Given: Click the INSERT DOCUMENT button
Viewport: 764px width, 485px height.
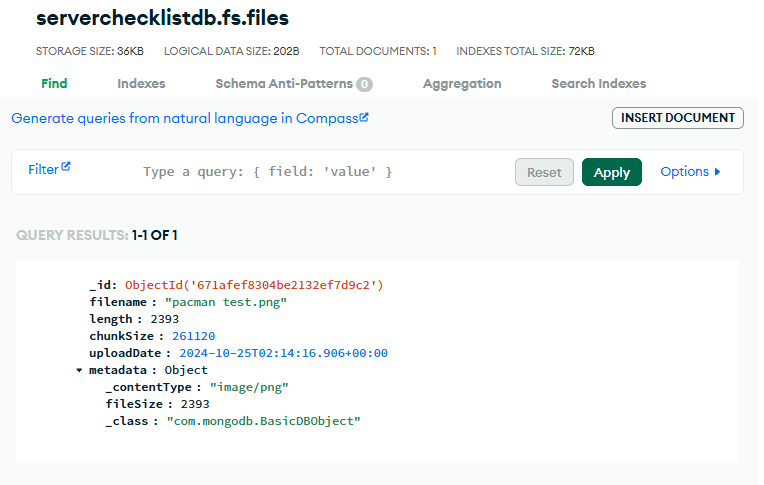Looking at the screenshot, I should pyautogui.click(x=678, y=118).
